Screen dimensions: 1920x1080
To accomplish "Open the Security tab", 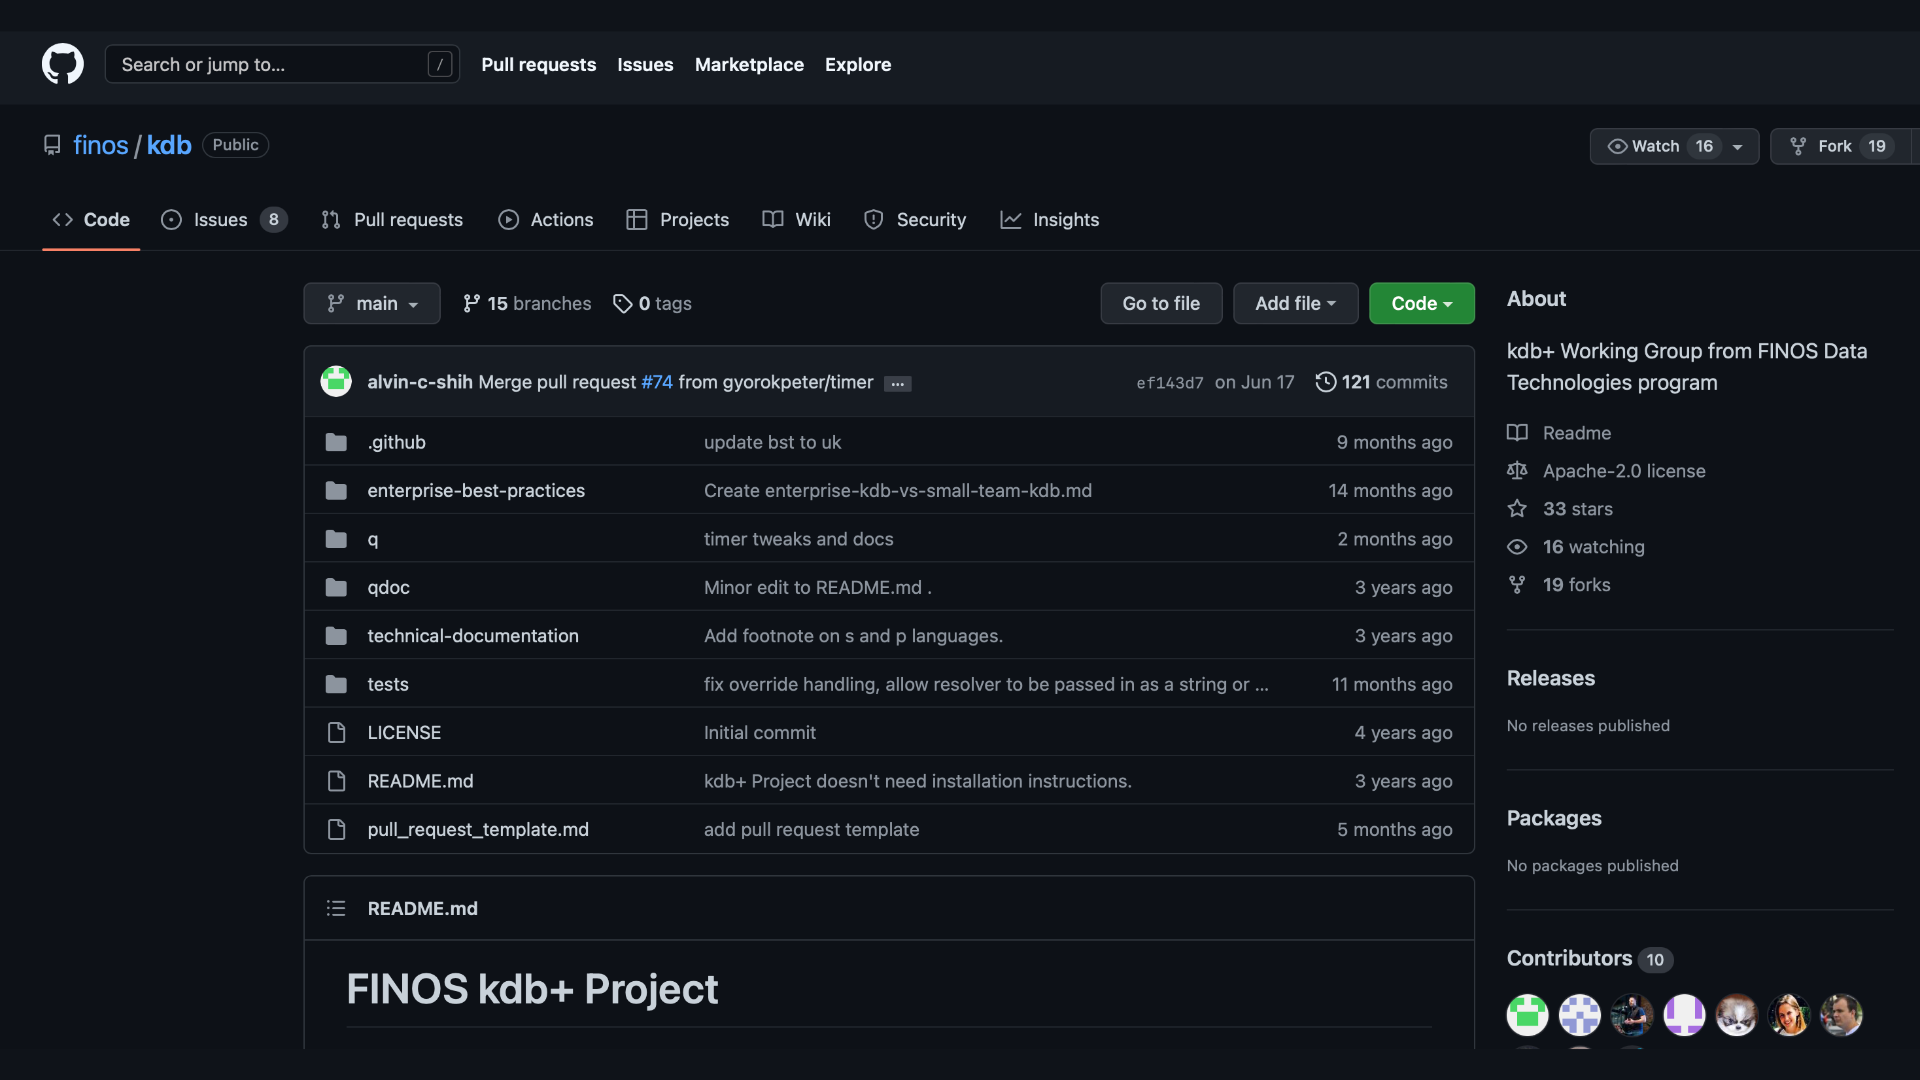I will pyautogui.click(x=915, y=220).
